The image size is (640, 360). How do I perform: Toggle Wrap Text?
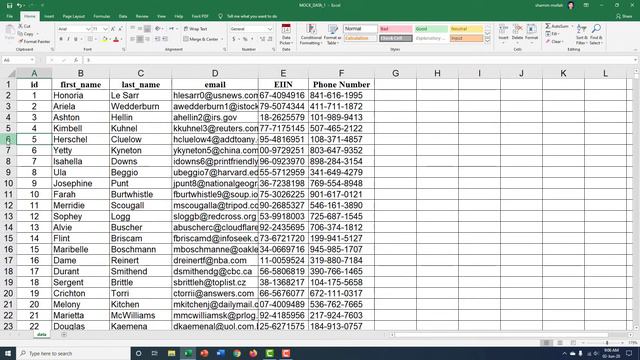[x=196, y=29]
